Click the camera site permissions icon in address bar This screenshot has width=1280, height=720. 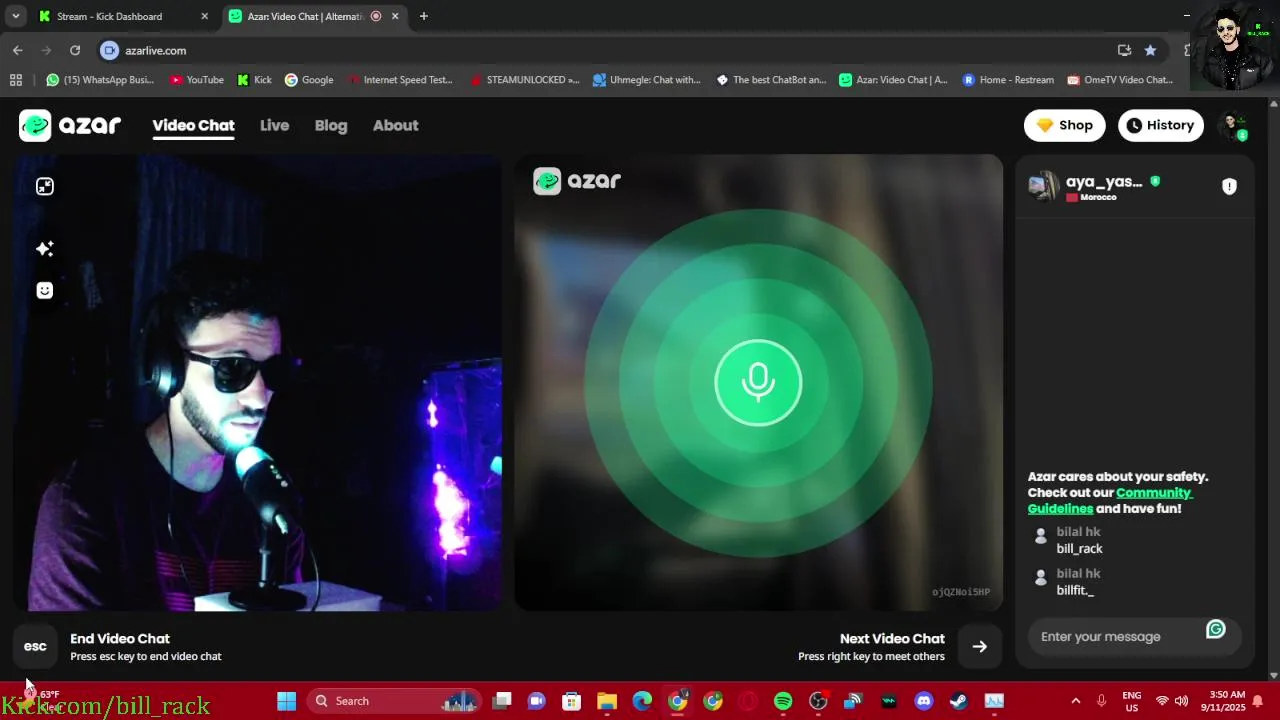pos(110,50)
